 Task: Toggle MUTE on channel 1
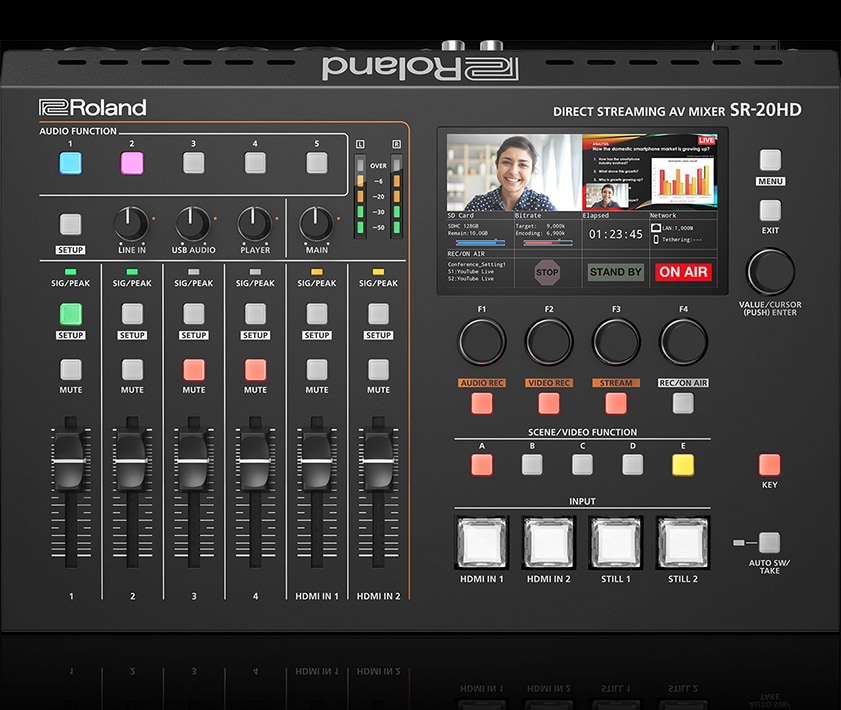[x=70, y=369]
